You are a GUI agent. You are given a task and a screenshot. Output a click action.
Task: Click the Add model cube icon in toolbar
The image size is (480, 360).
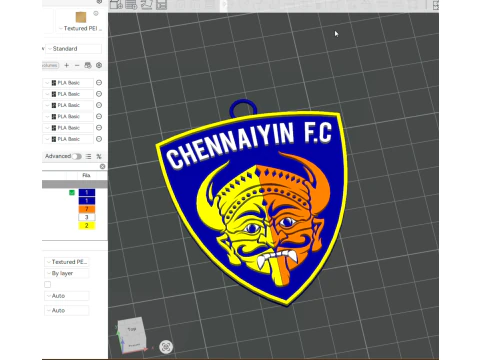(116, 5)
